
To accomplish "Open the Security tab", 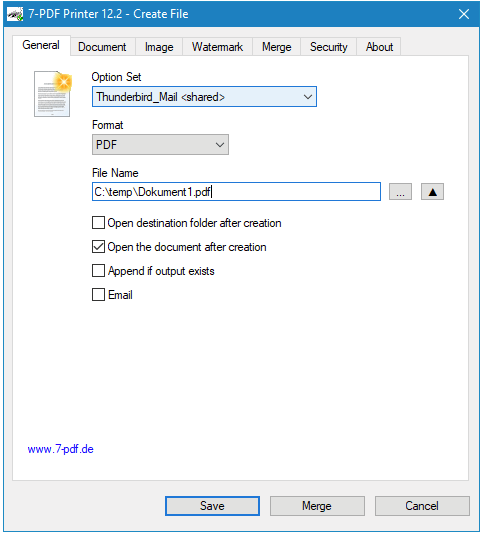I will coord(329,47).
